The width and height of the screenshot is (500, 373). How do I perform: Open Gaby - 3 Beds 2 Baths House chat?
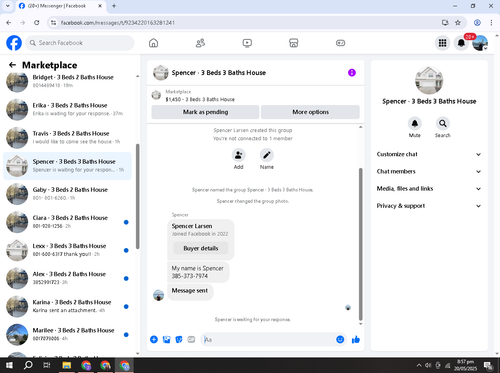[x=67, y=194]
